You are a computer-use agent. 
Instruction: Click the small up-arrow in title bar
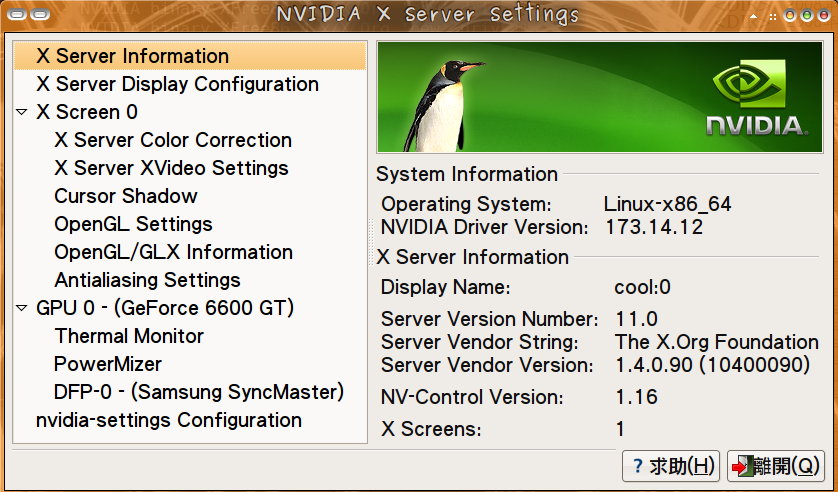point(754,17)
